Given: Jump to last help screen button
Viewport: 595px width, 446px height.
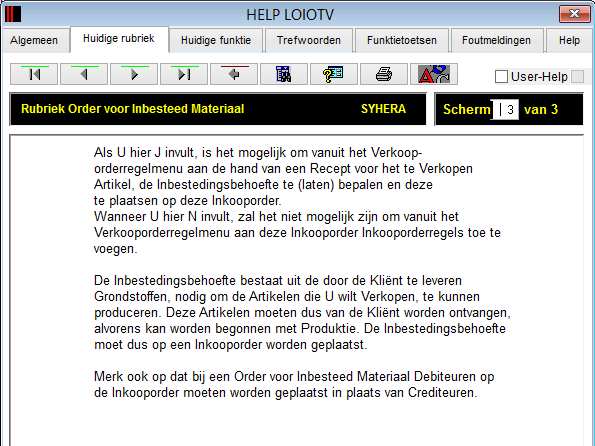Looking at the screenshot, I should [x=184, y=74].
